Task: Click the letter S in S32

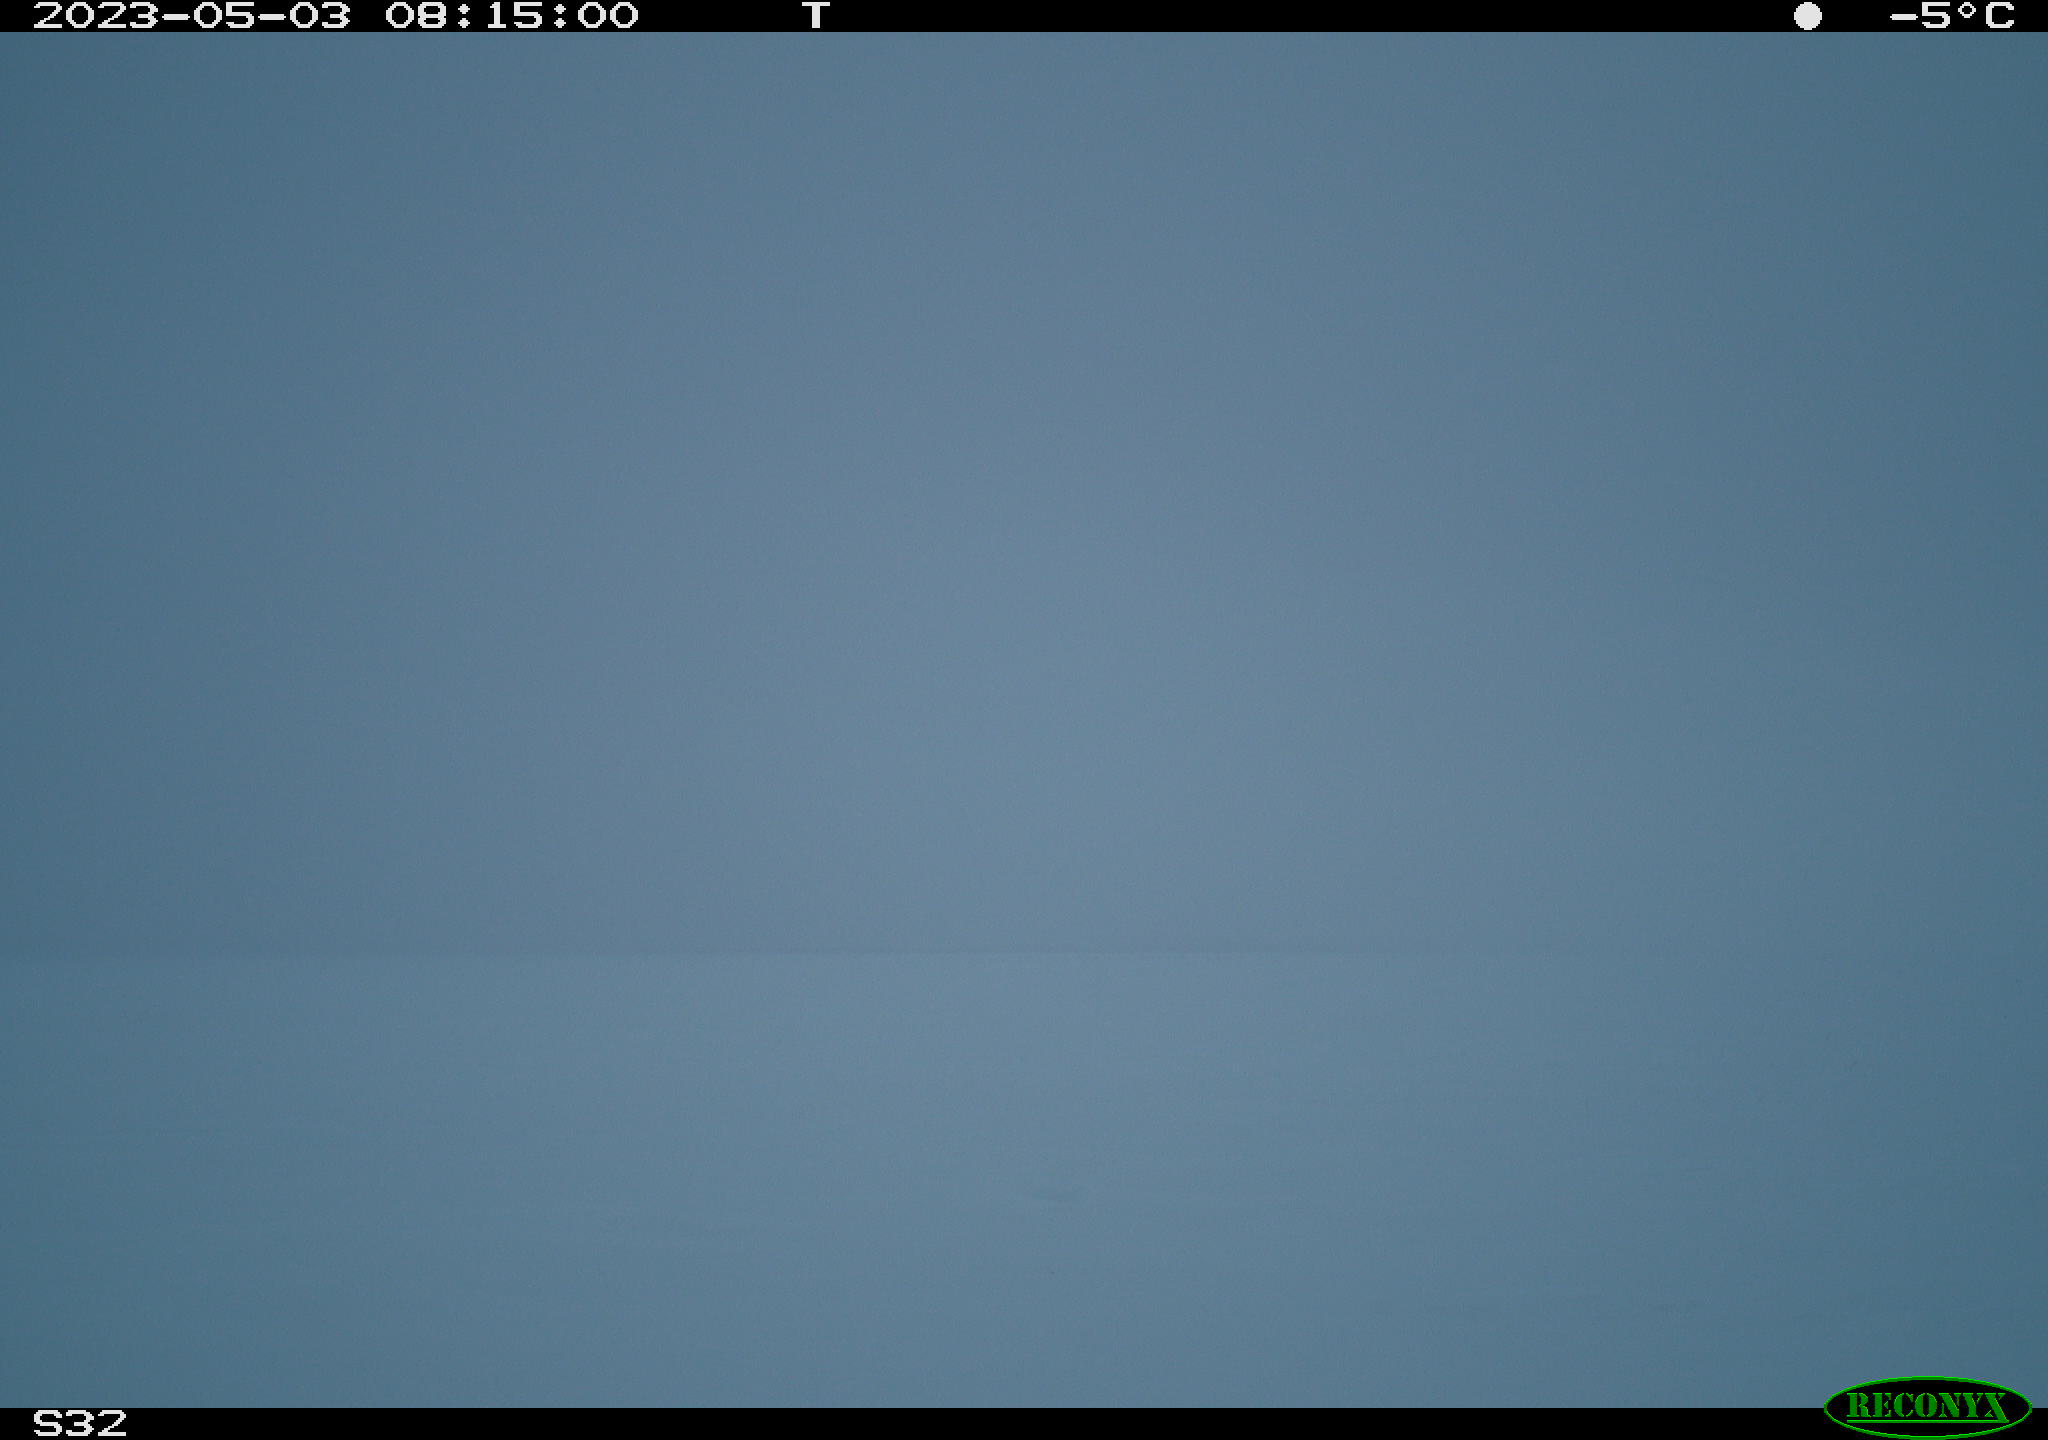Action: [46, 1423]
